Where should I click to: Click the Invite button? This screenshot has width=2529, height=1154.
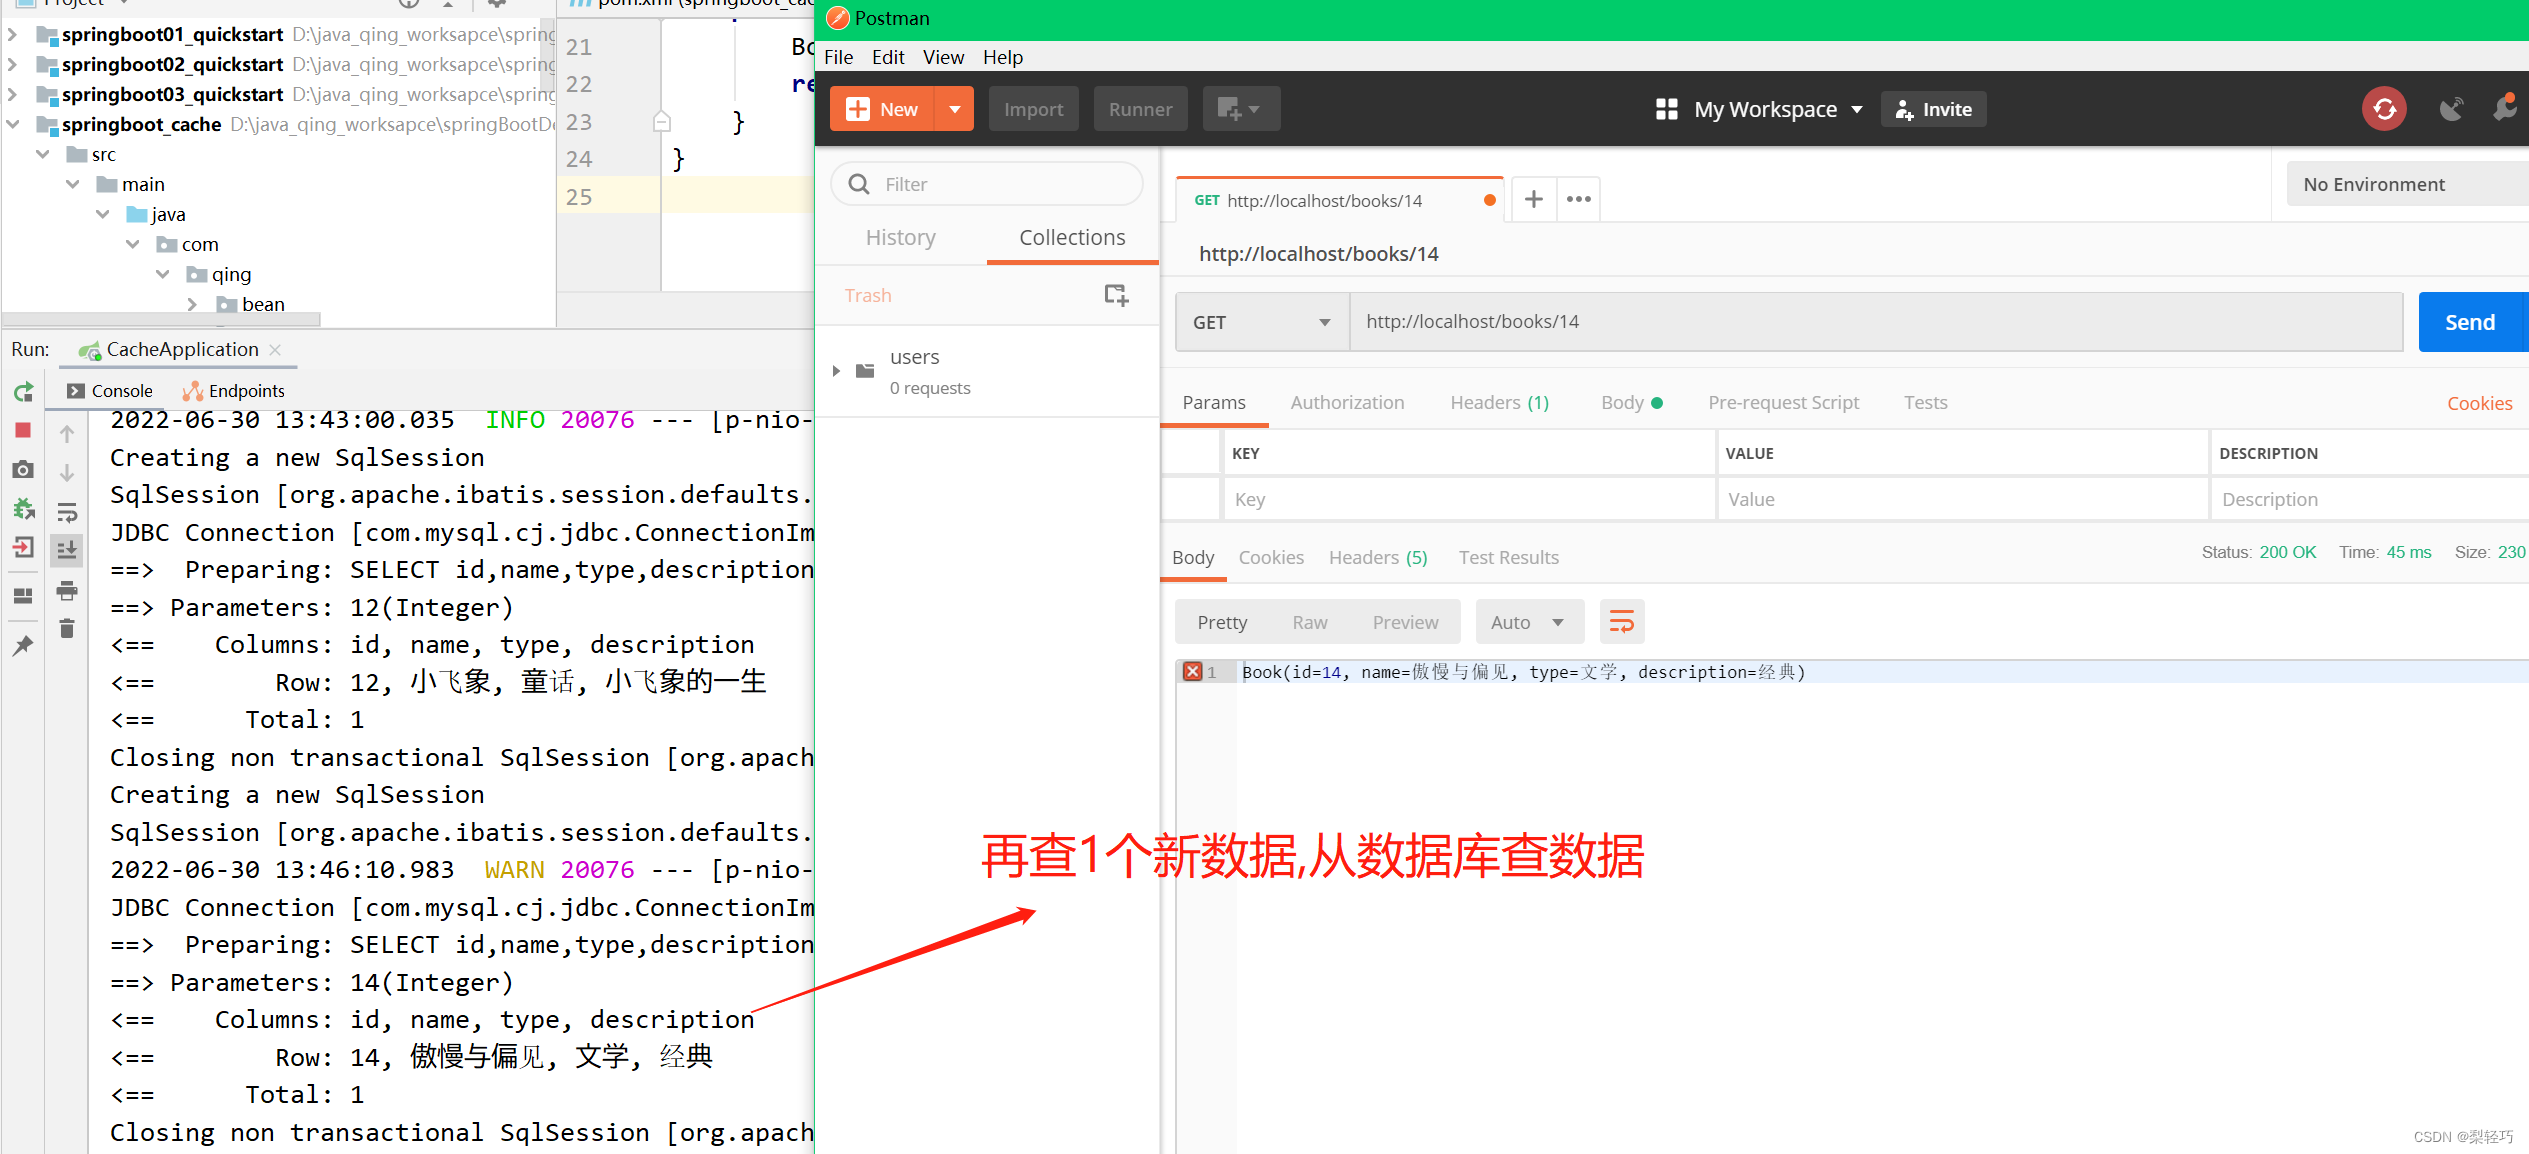(1932, 109)
